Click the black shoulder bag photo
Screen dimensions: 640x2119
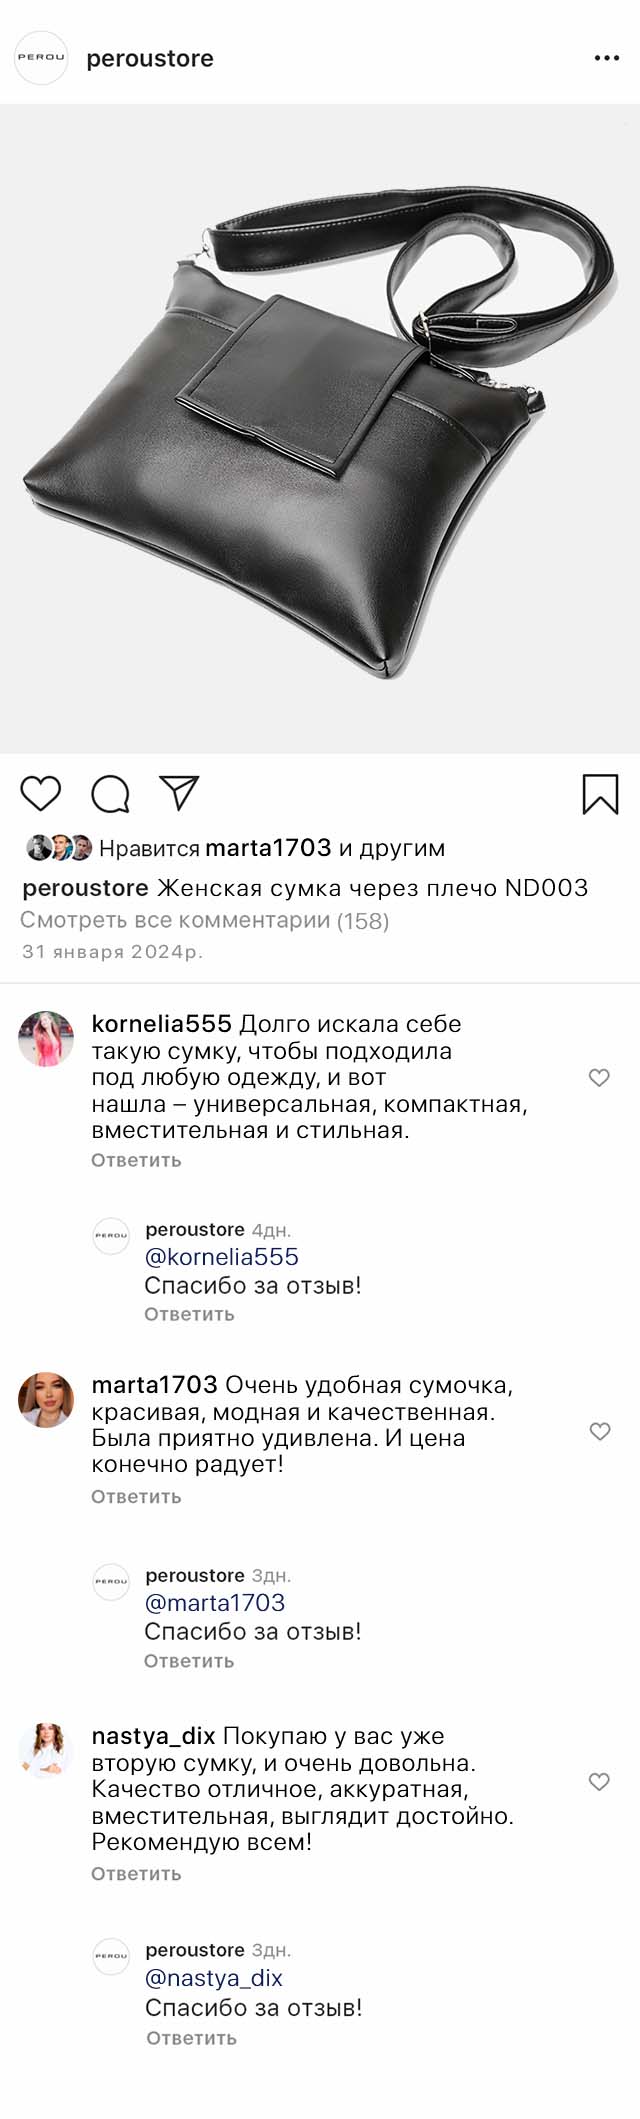(x=320, y=428)
